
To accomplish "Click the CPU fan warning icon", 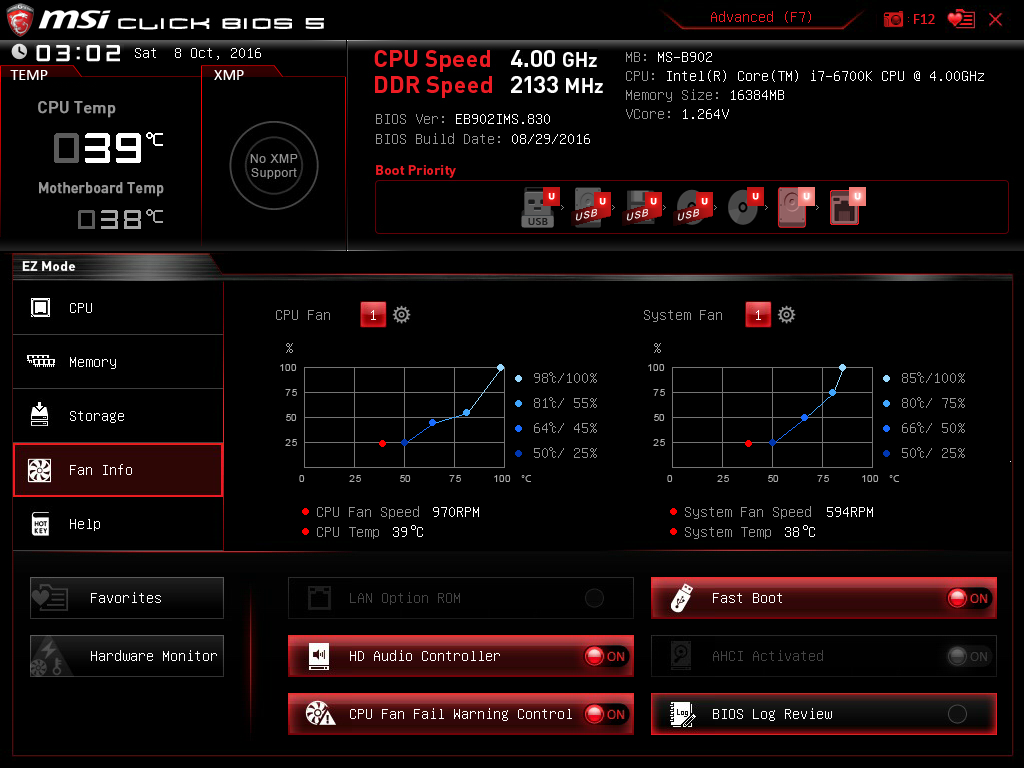I will pyautogui.click(x=320, y=714).
